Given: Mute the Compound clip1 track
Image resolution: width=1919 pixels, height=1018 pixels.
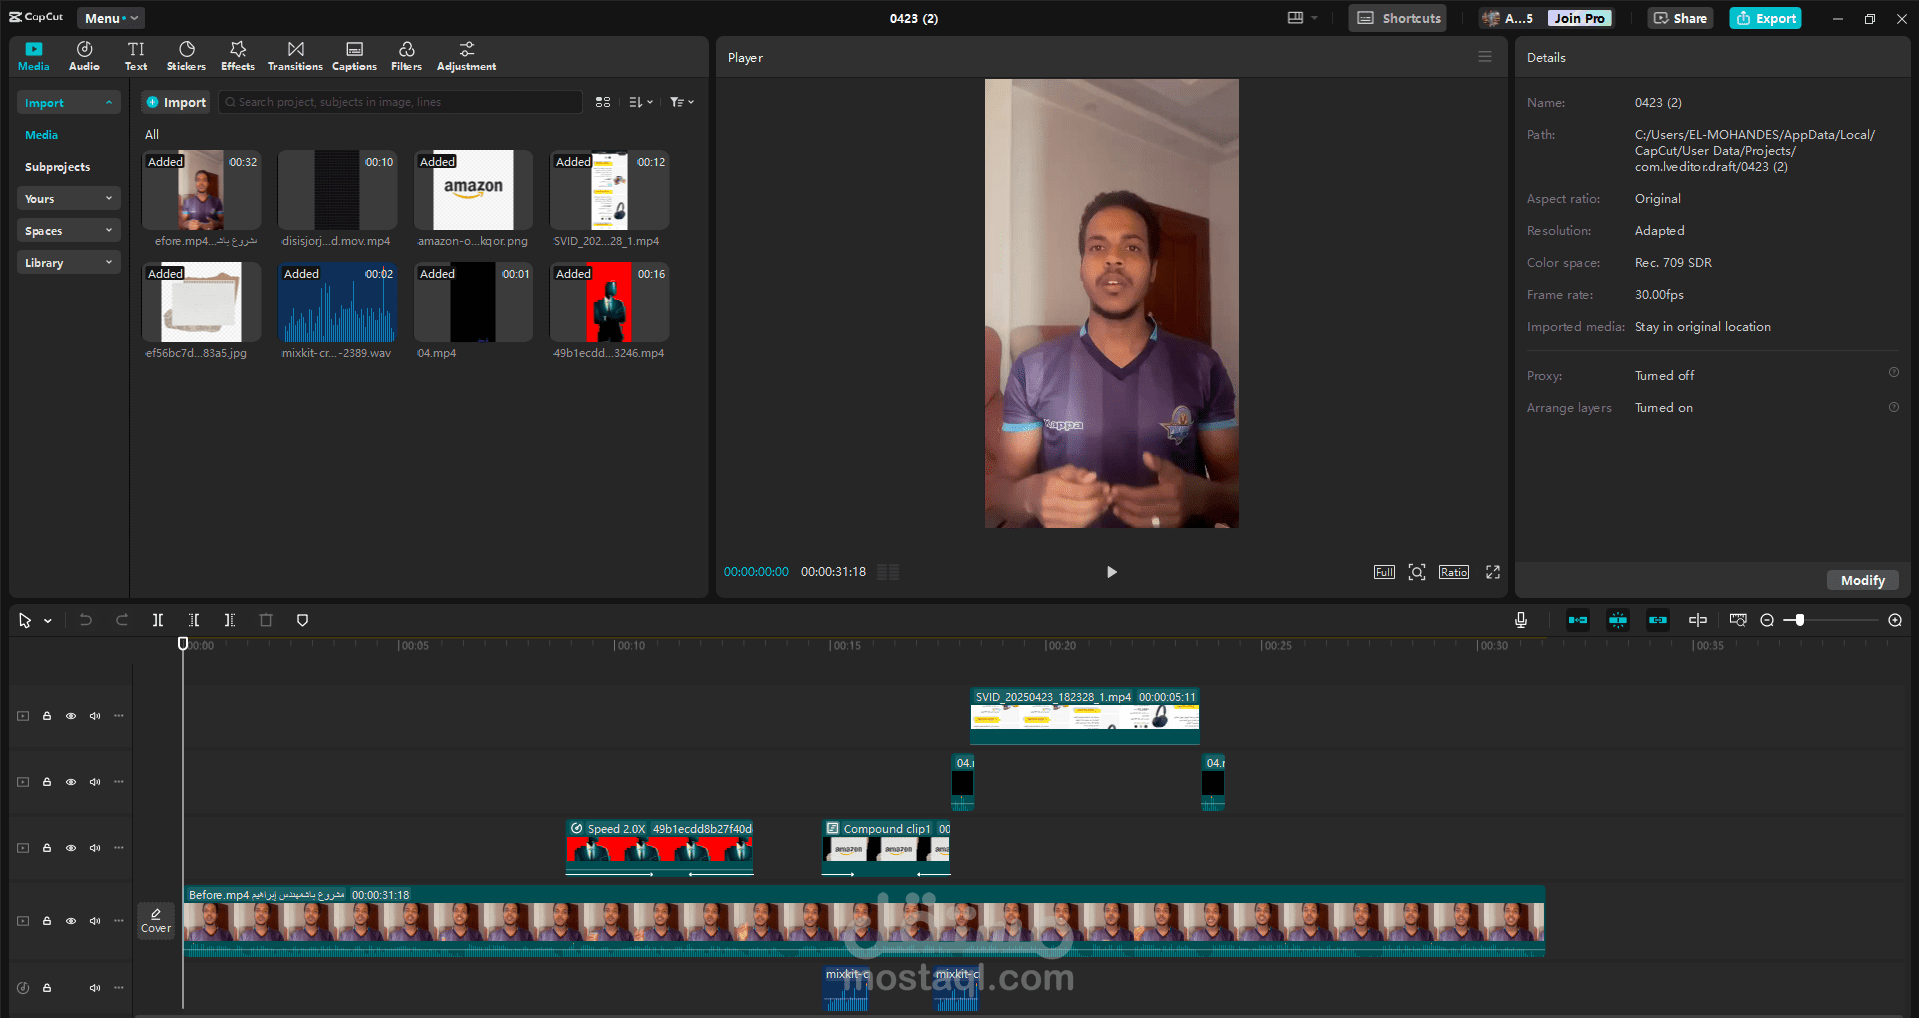Looking at the screenshot, I should point(95,848).
